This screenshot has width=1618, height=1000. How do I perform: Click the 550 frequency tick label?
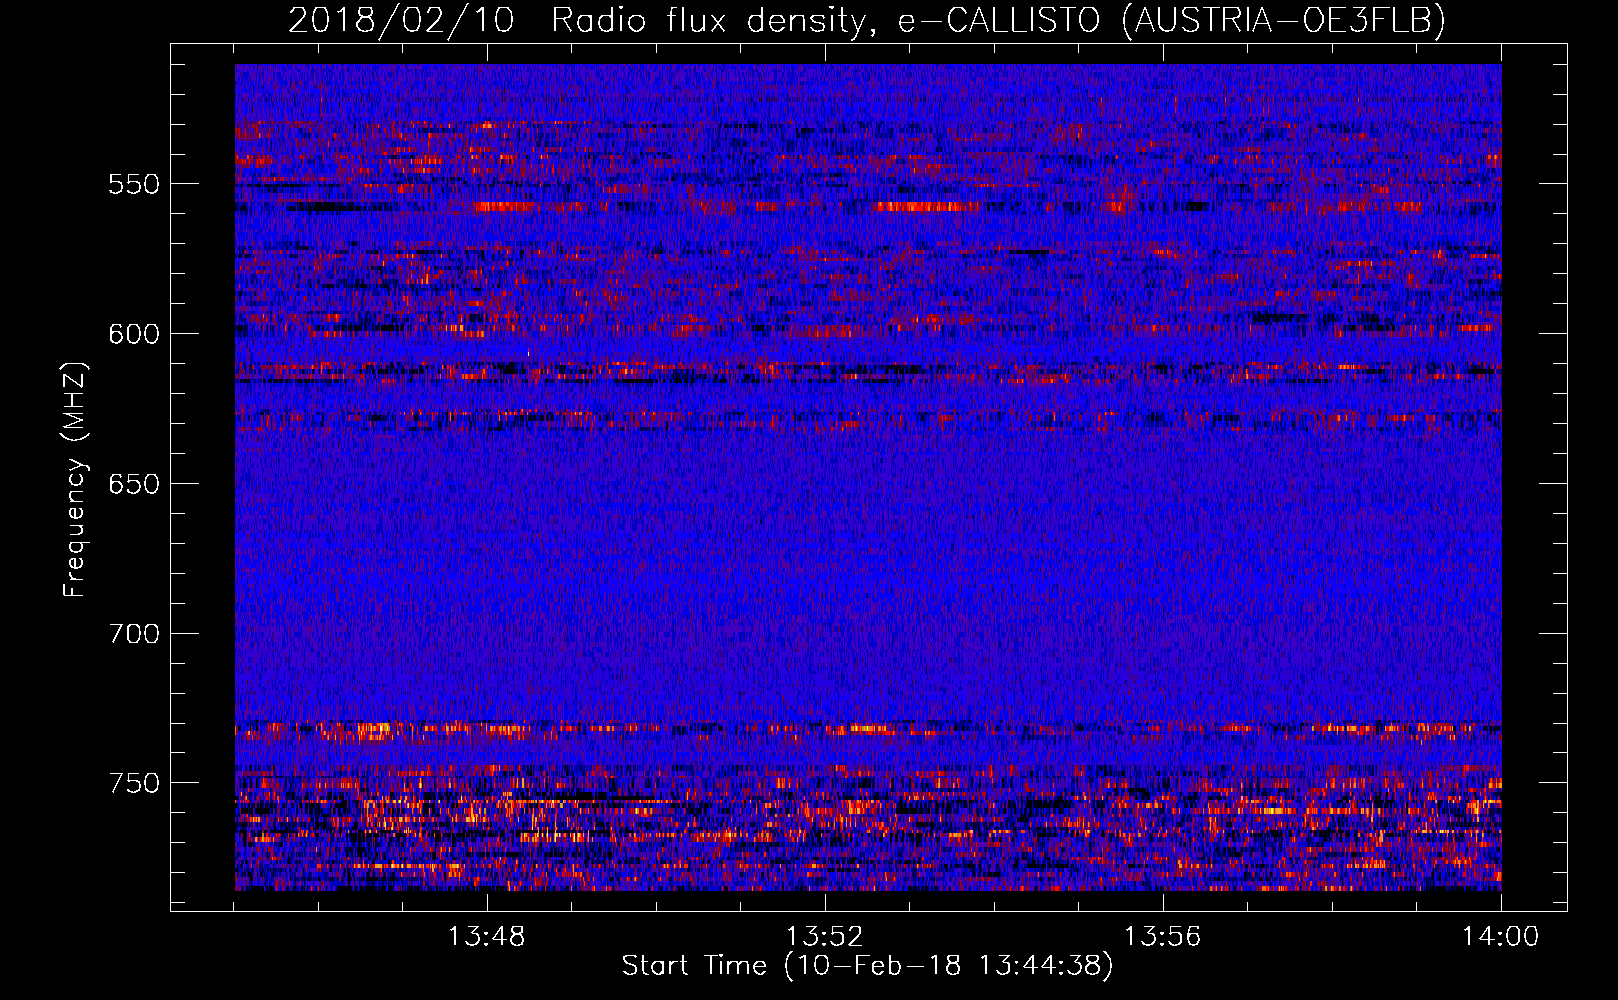pos(134,184)
